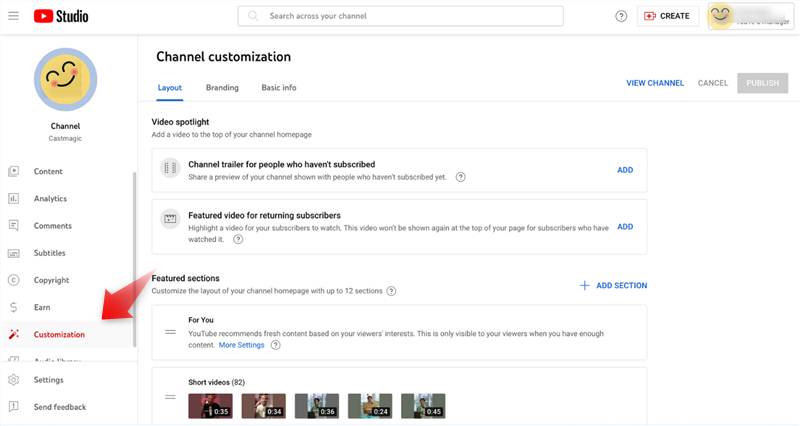The width and height of the screenshot is (800, 426).
Task: Click the 'Short videos (82)' section title
Action: click(216, 382)
